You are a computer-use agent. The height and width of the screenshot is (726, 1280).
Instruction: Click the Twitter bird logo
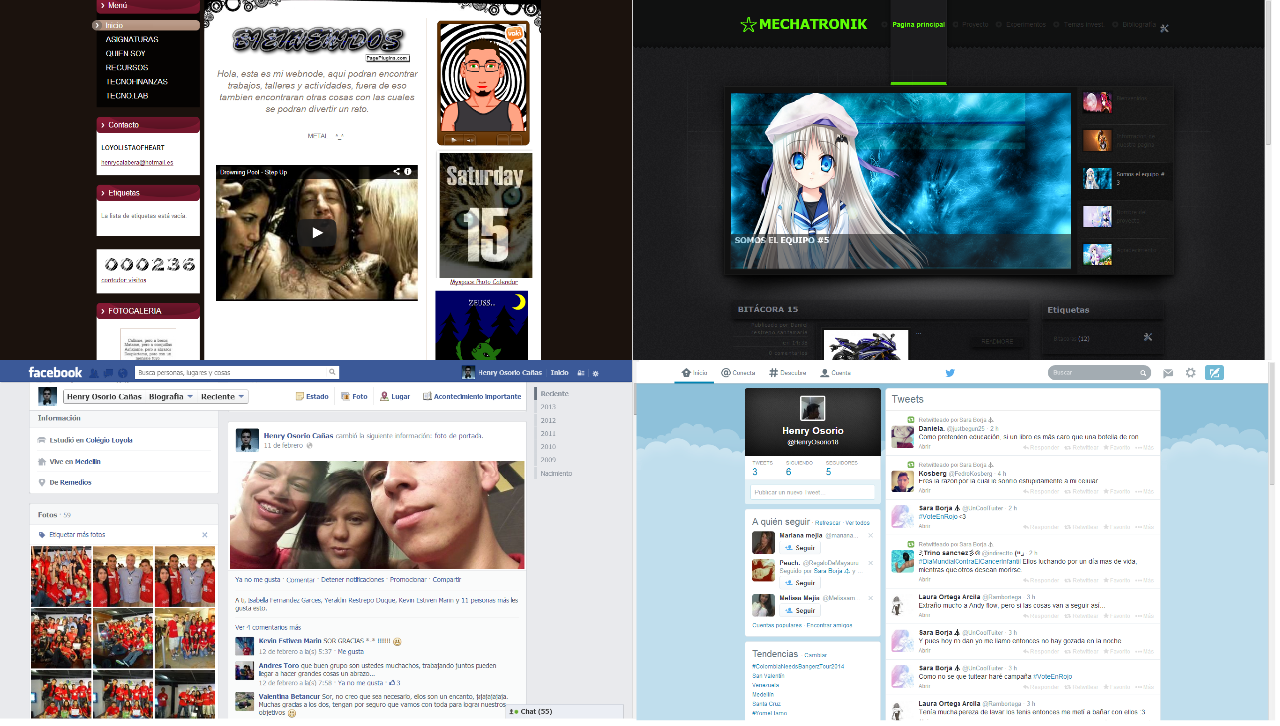point(950,373)
